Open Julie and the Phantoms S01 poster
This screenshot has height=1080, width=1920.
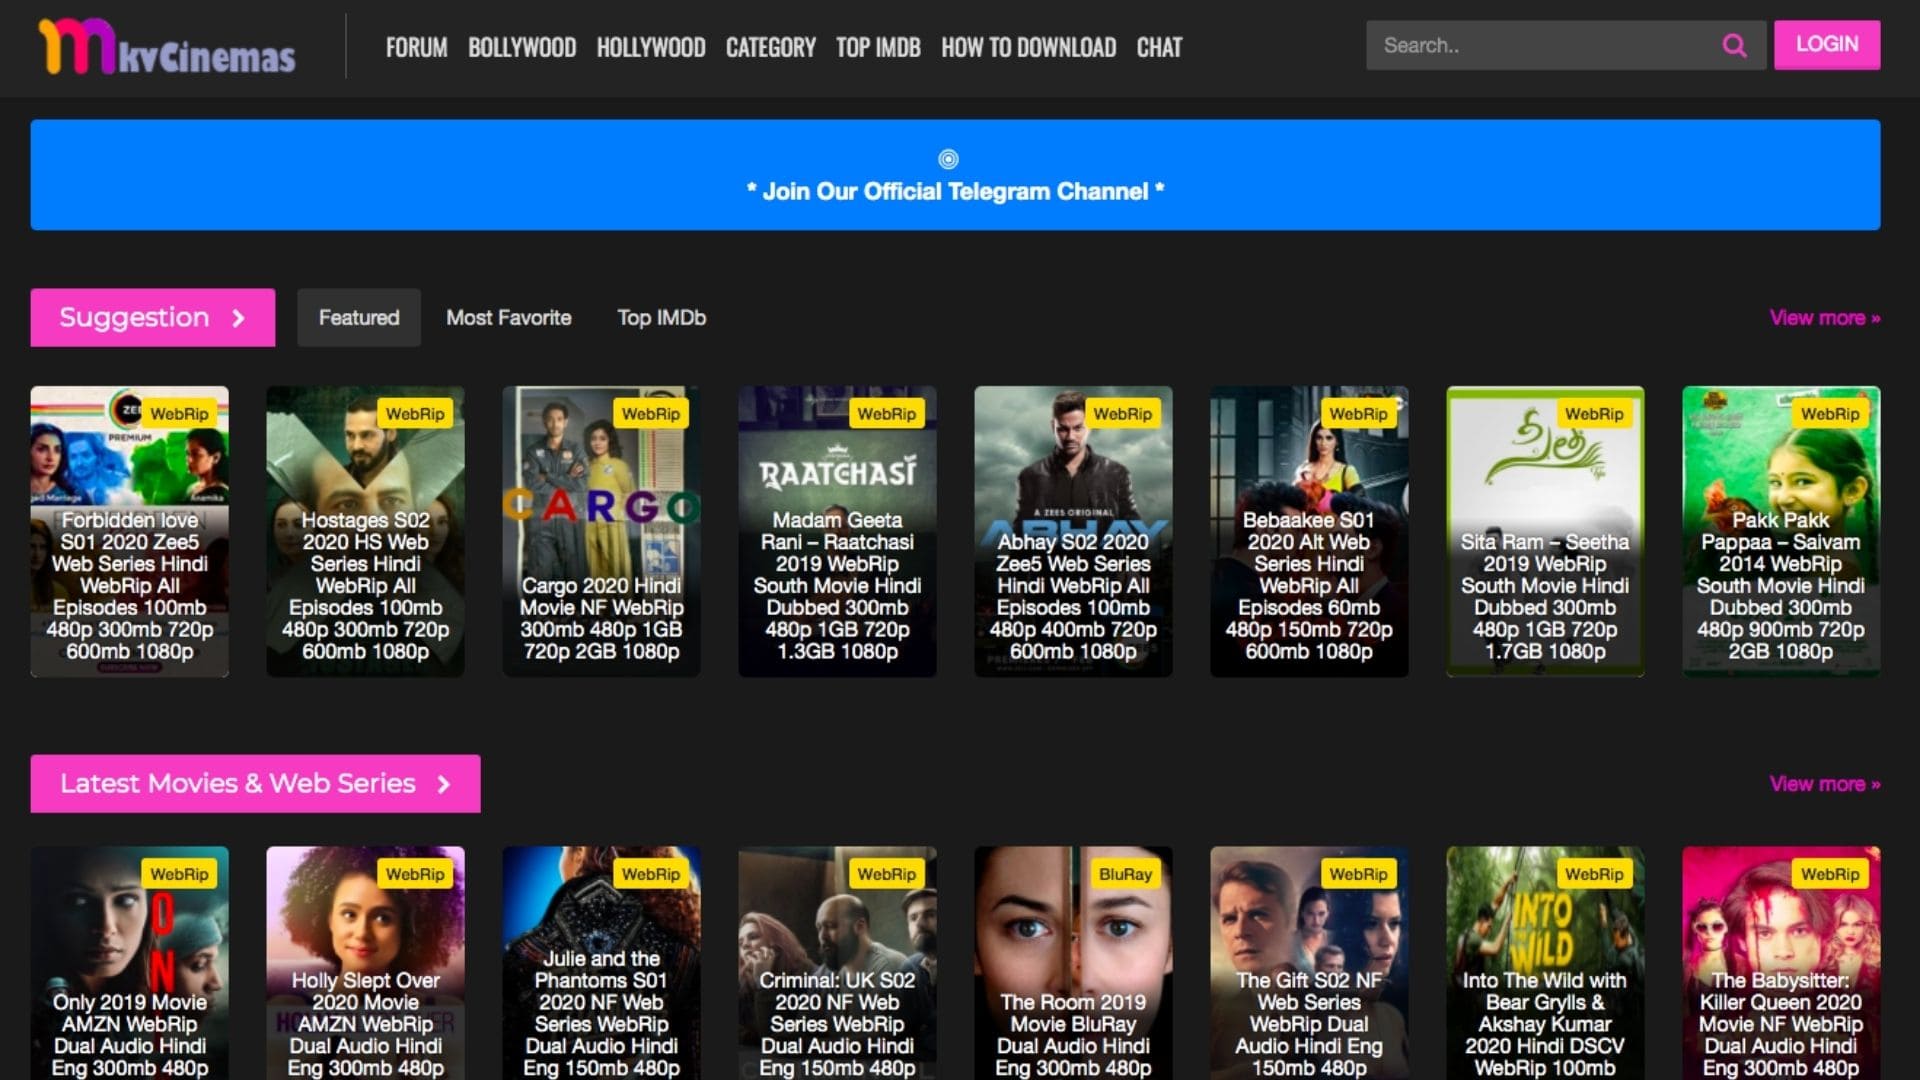[601, 963]
